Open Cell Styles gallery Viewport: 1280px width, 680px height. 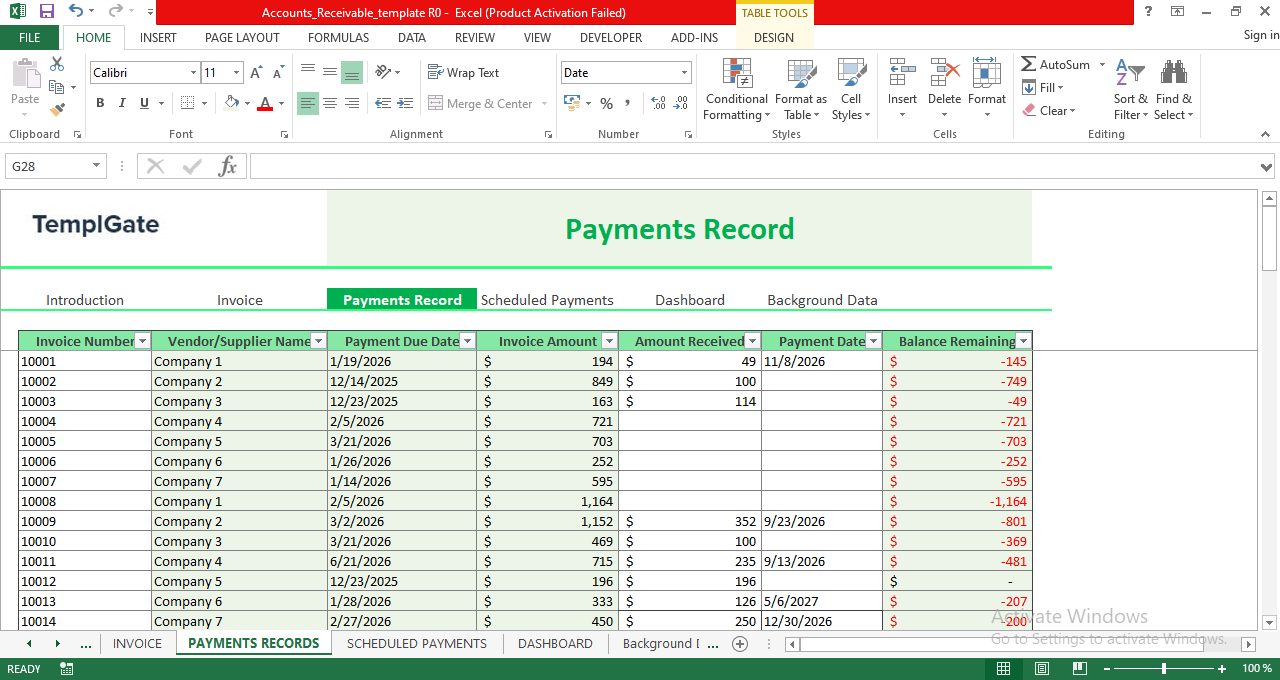tap(851, 90)
